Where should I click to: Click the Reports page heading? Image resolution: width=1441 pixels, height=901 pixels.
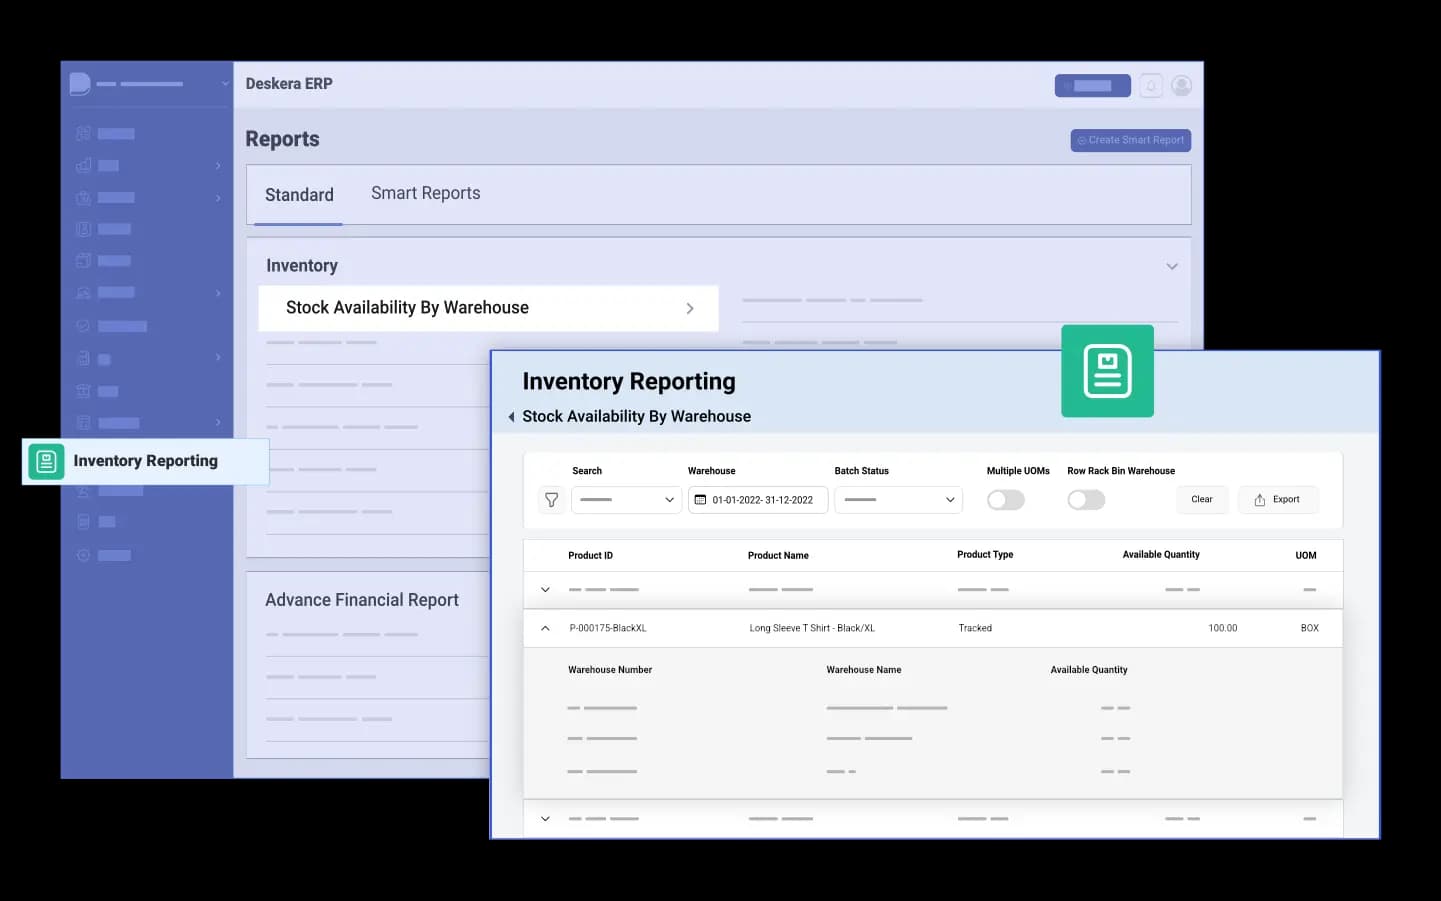click(282, 139)
